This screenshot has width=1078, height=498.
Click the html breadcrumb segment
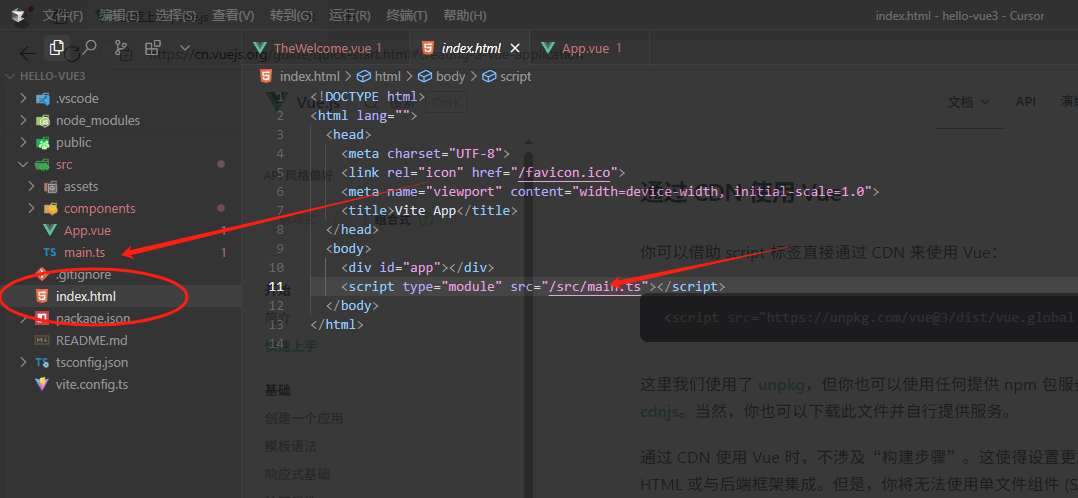(387, 76)
